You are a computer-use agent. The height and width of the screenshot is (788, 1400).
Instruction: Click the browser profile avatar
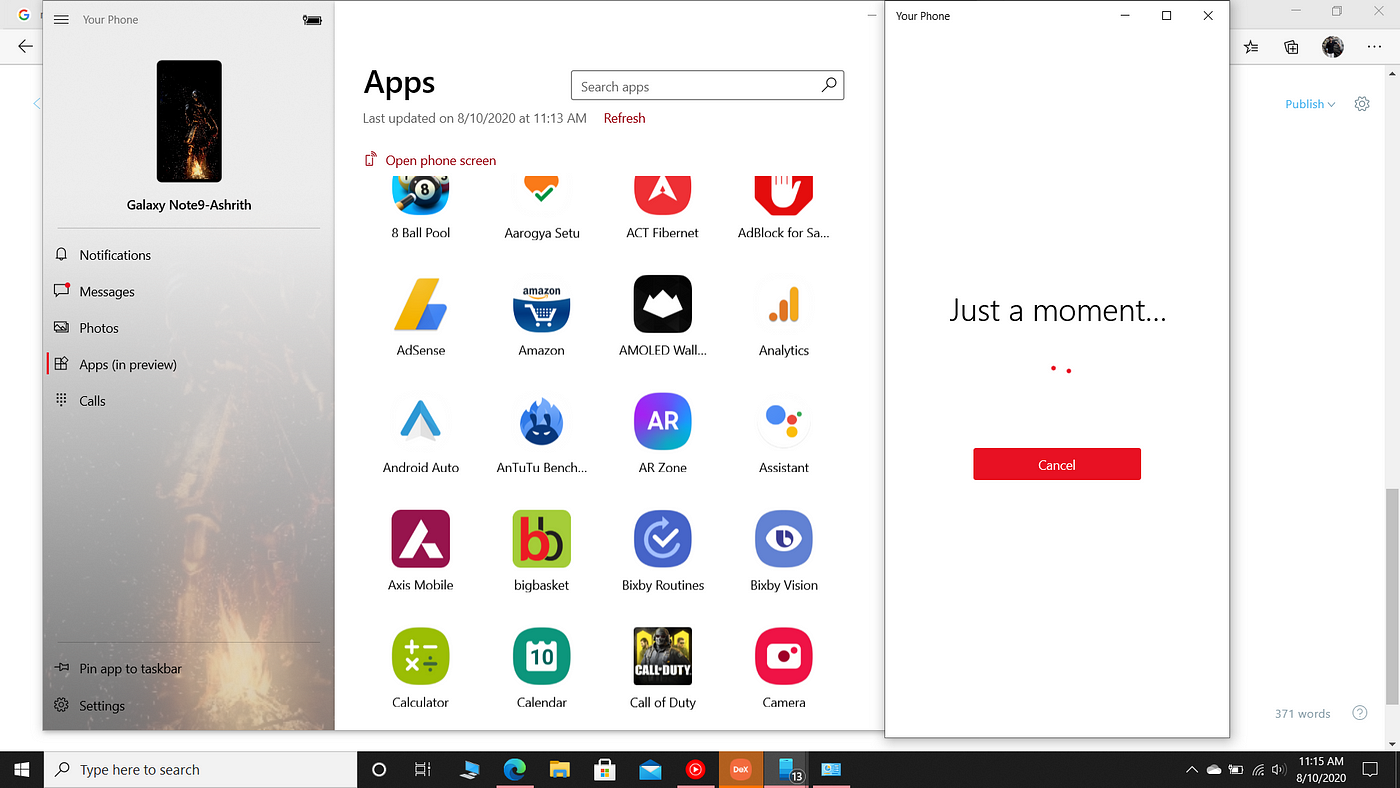coord(1332,47)
